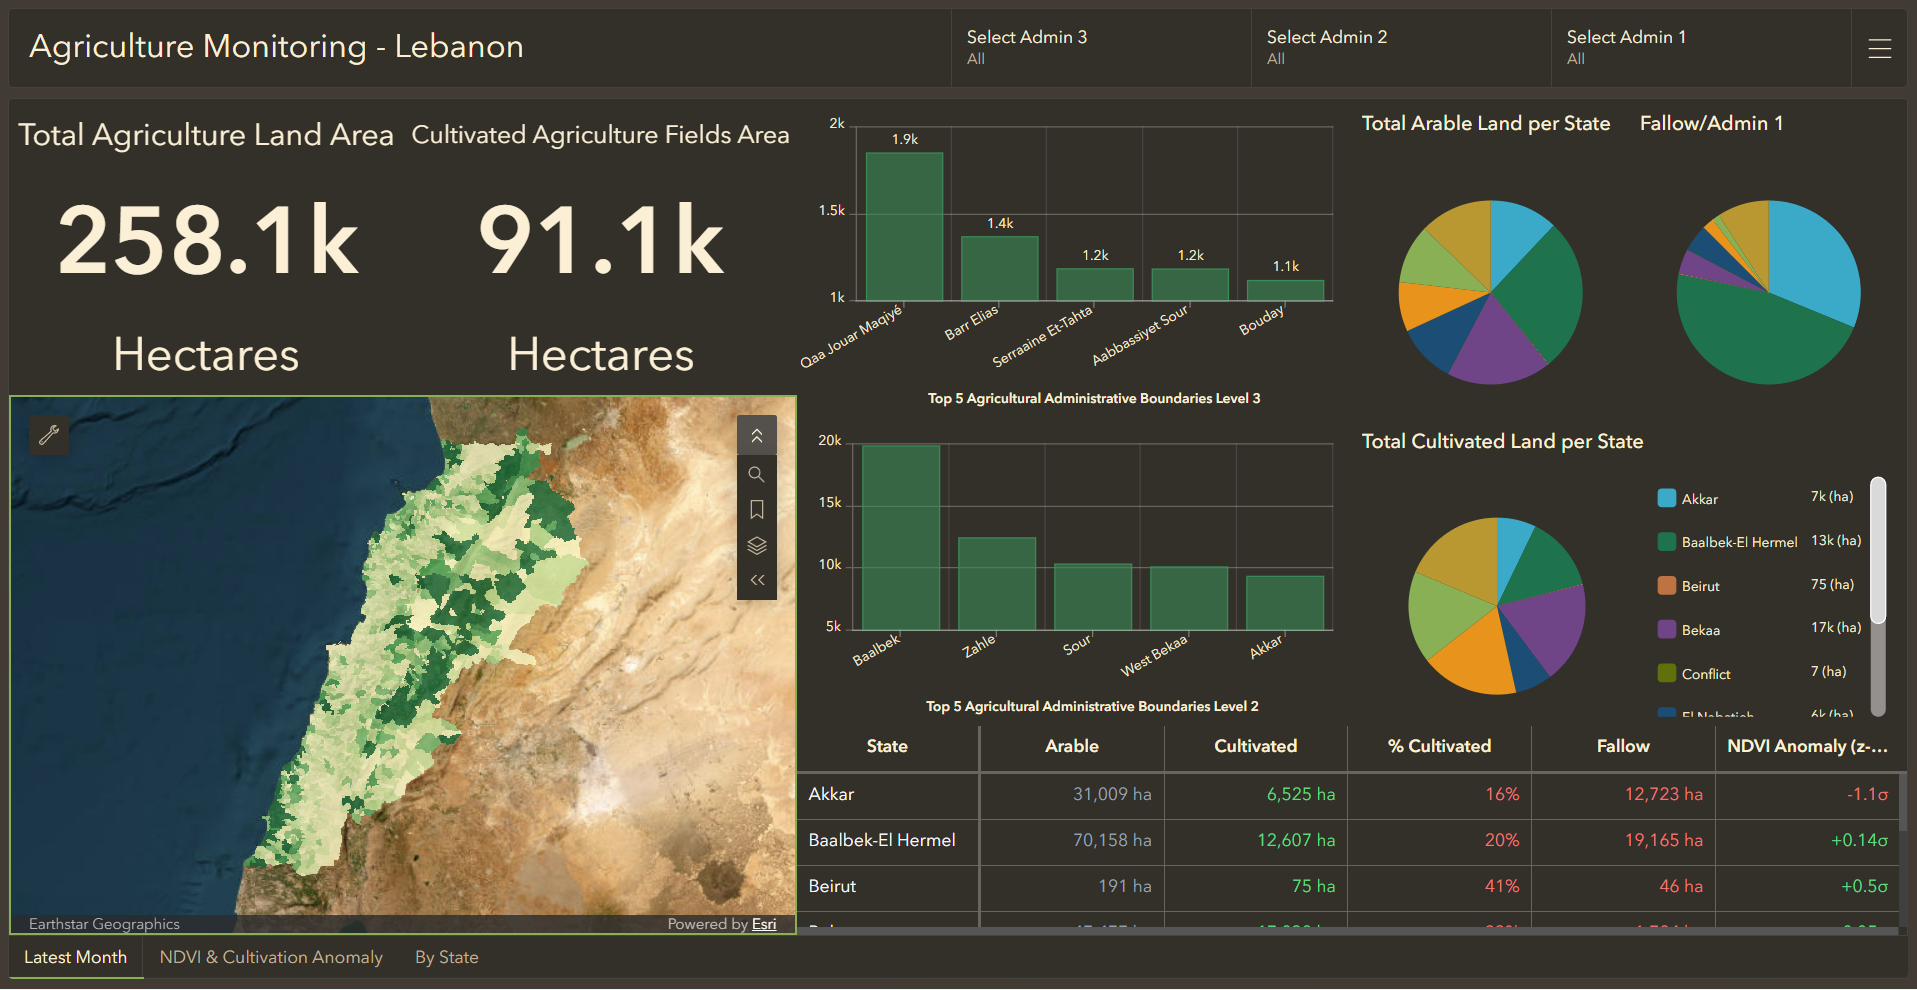Select Total Arable Land per State tab
This screenshot has width=1917, height=990.
[x=1486, y=123]
